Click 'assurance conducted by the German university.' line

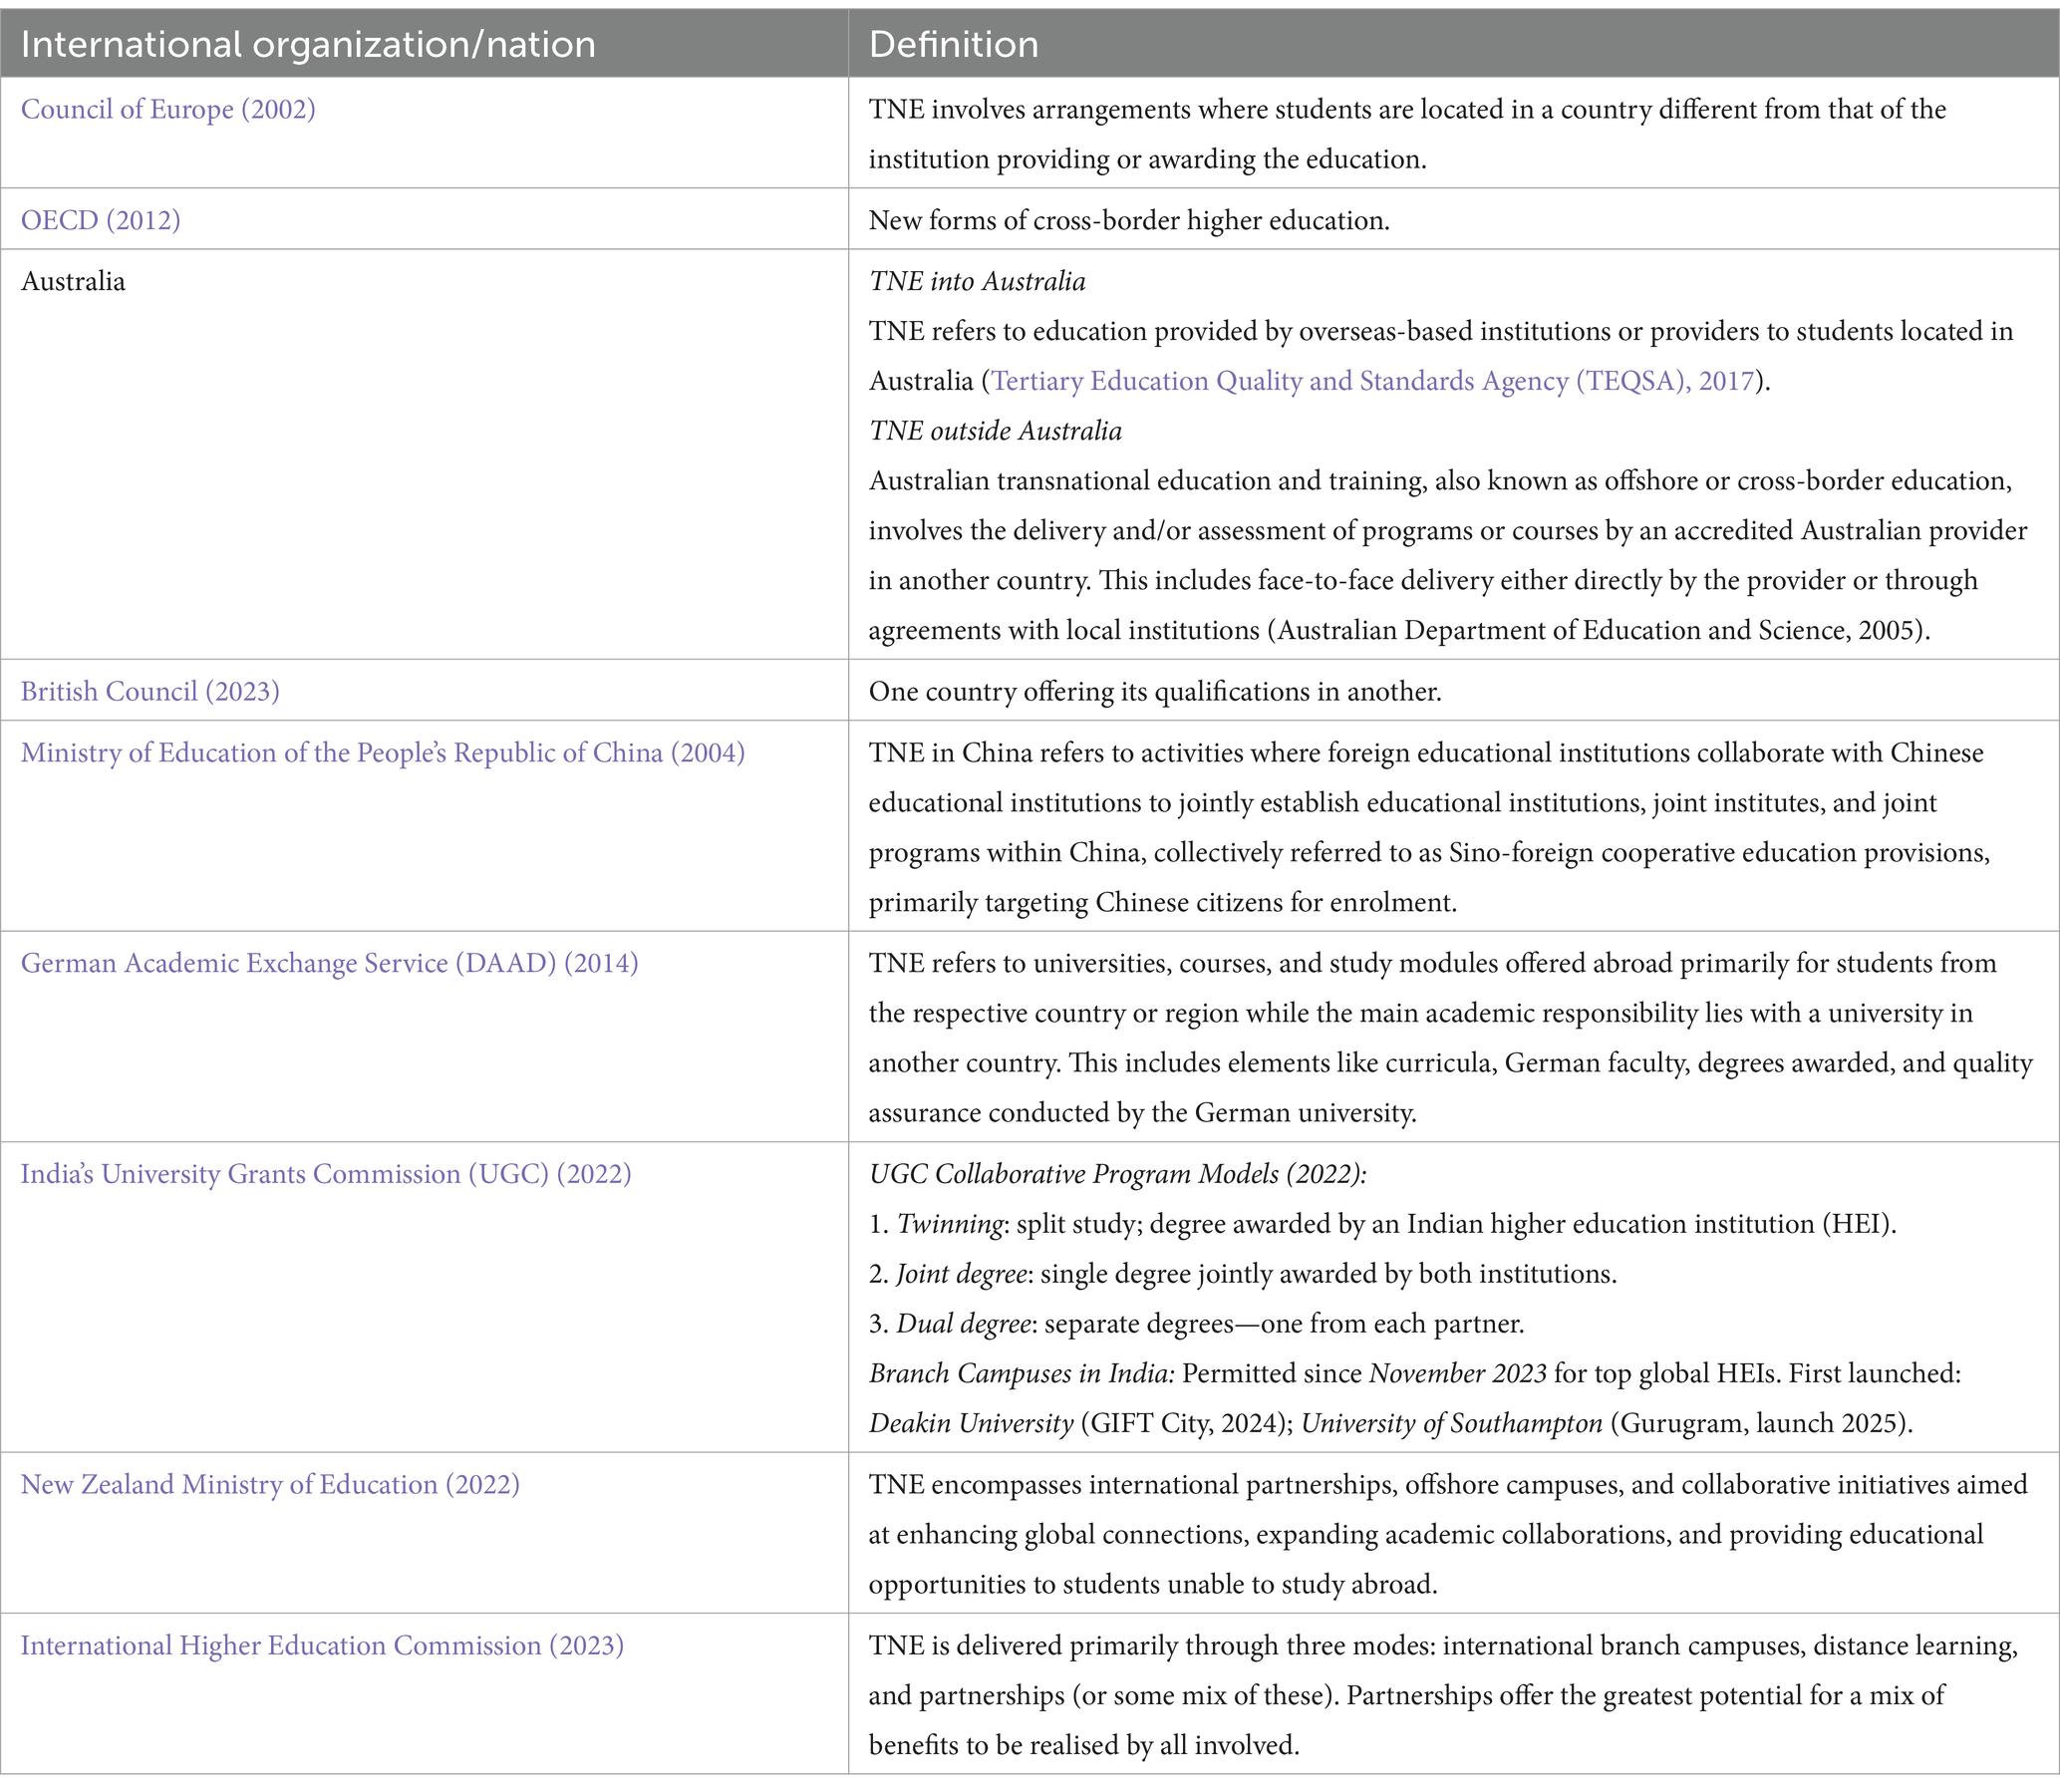(x=1142, y=1112)
